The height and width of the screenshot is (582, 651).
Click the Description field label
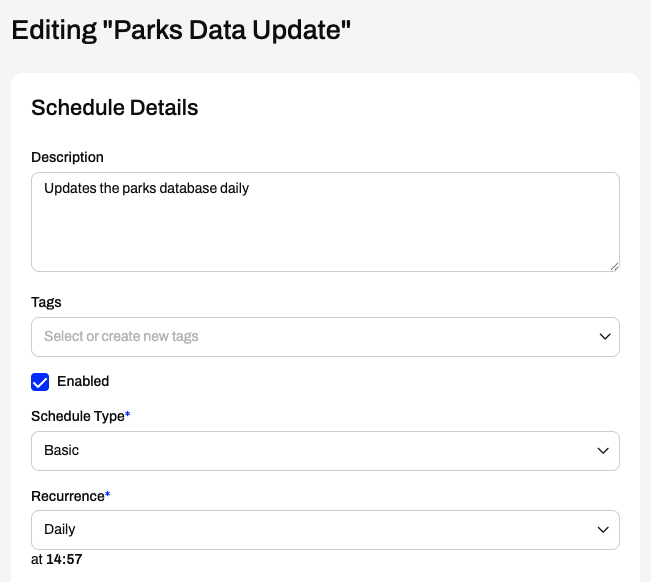click(x=67, y=157)
